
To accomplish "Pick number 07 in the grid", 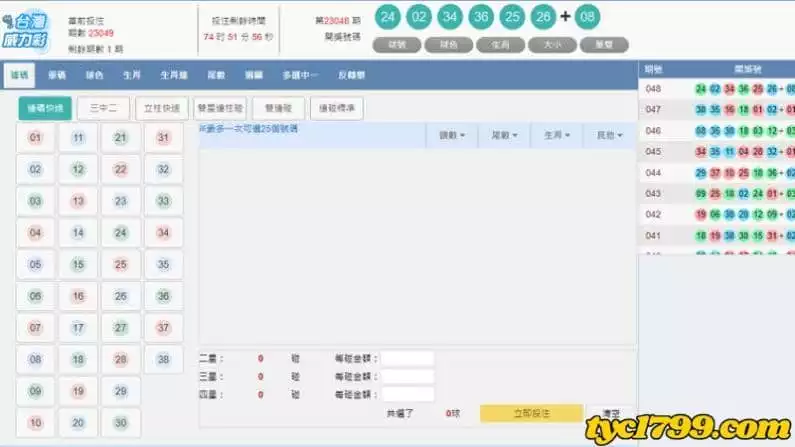I will (35, 328).
